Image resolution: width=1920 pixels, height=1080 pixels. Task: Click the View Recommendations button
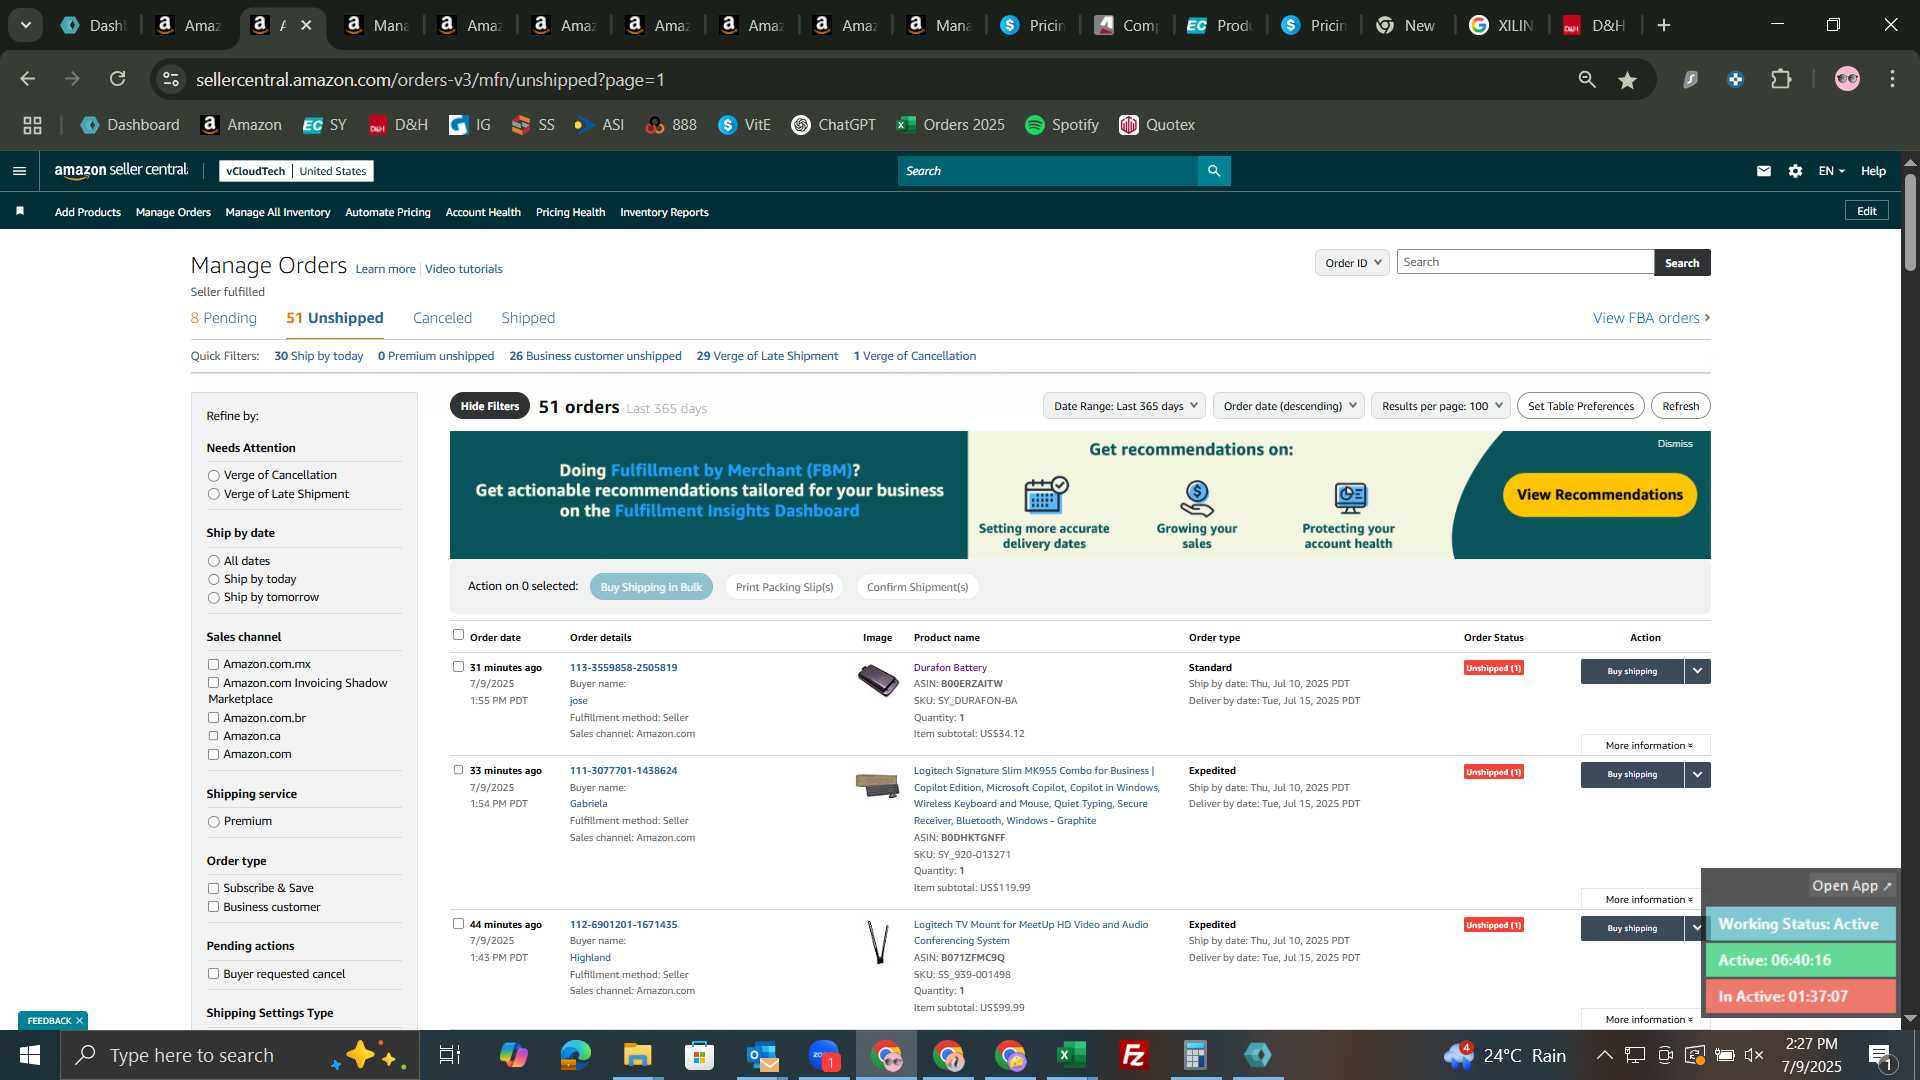[1599, 495]
